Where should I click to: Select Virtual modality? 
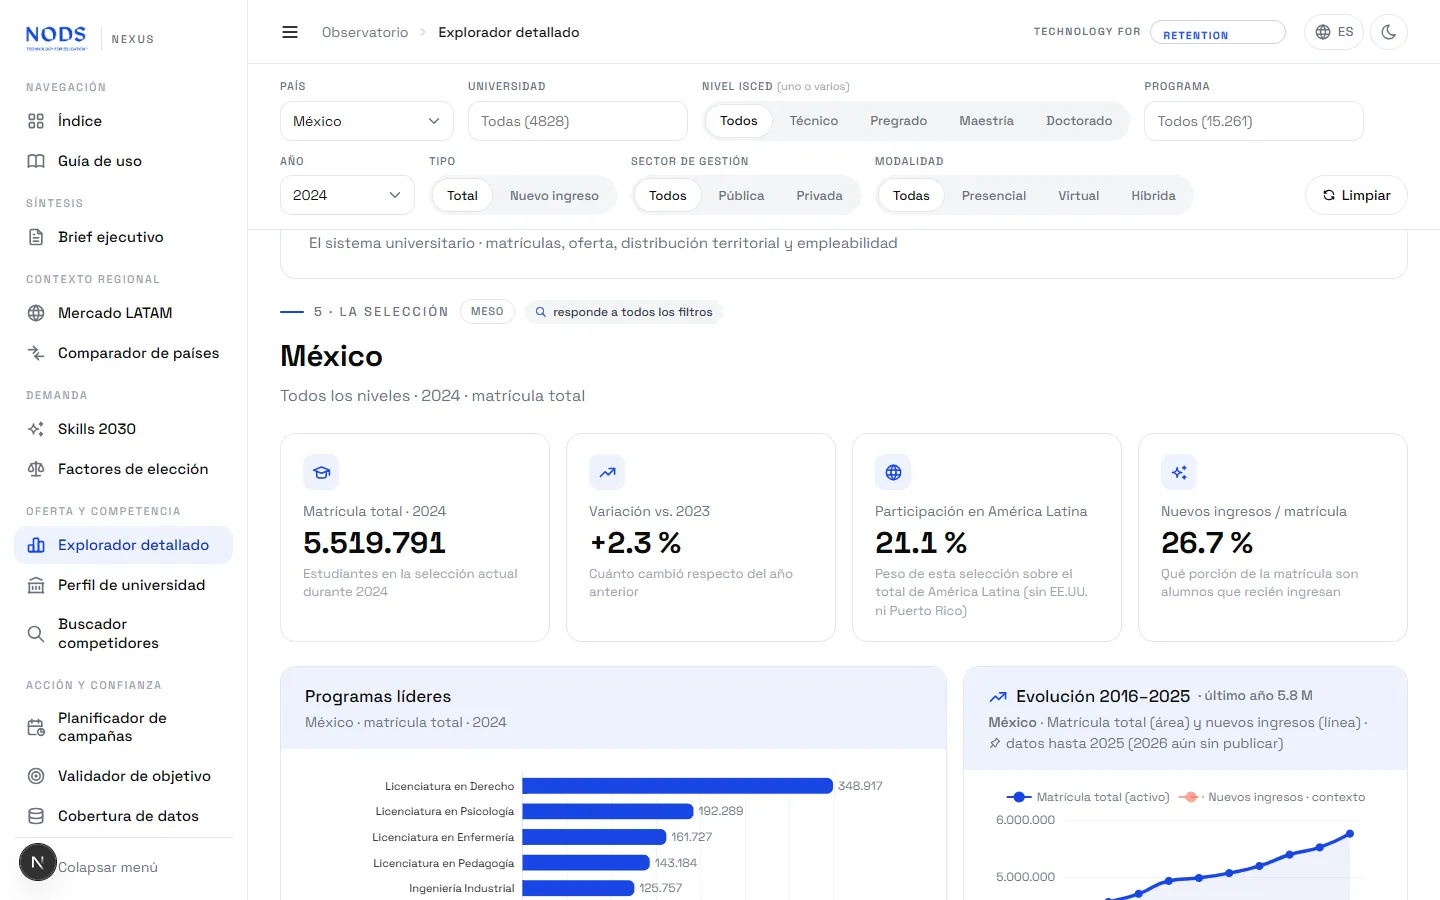[x=1078, y=196]
